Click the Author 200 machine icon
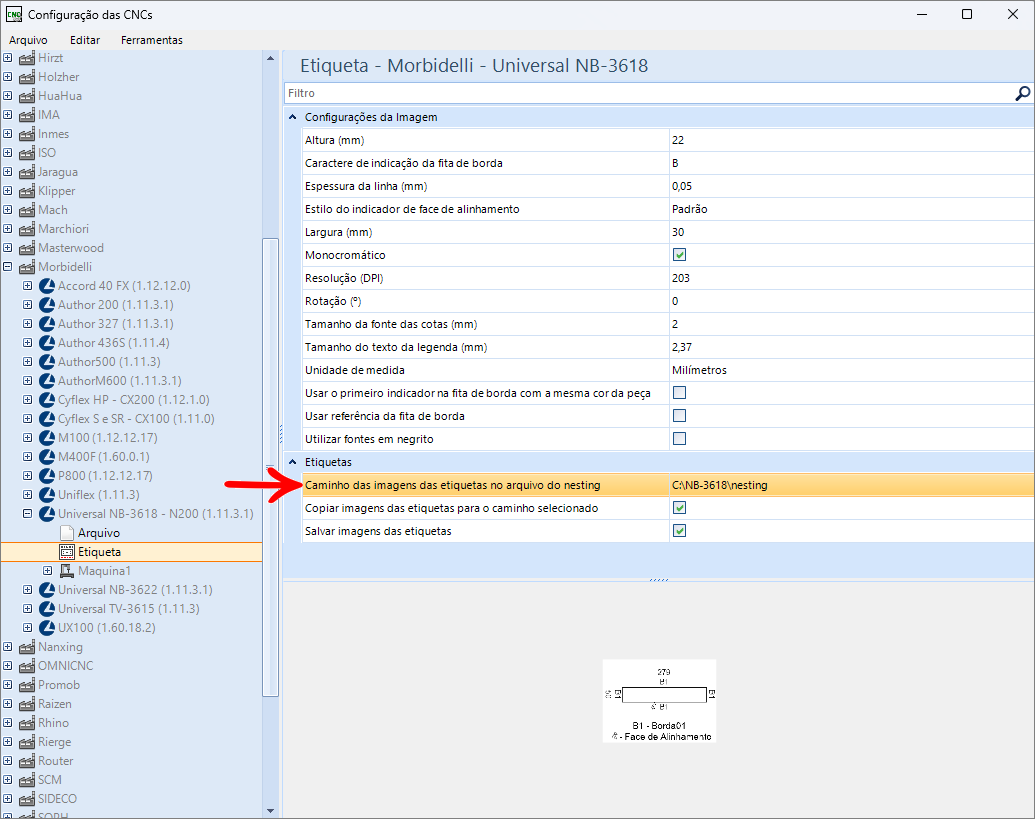 click(x=47, y=306)
